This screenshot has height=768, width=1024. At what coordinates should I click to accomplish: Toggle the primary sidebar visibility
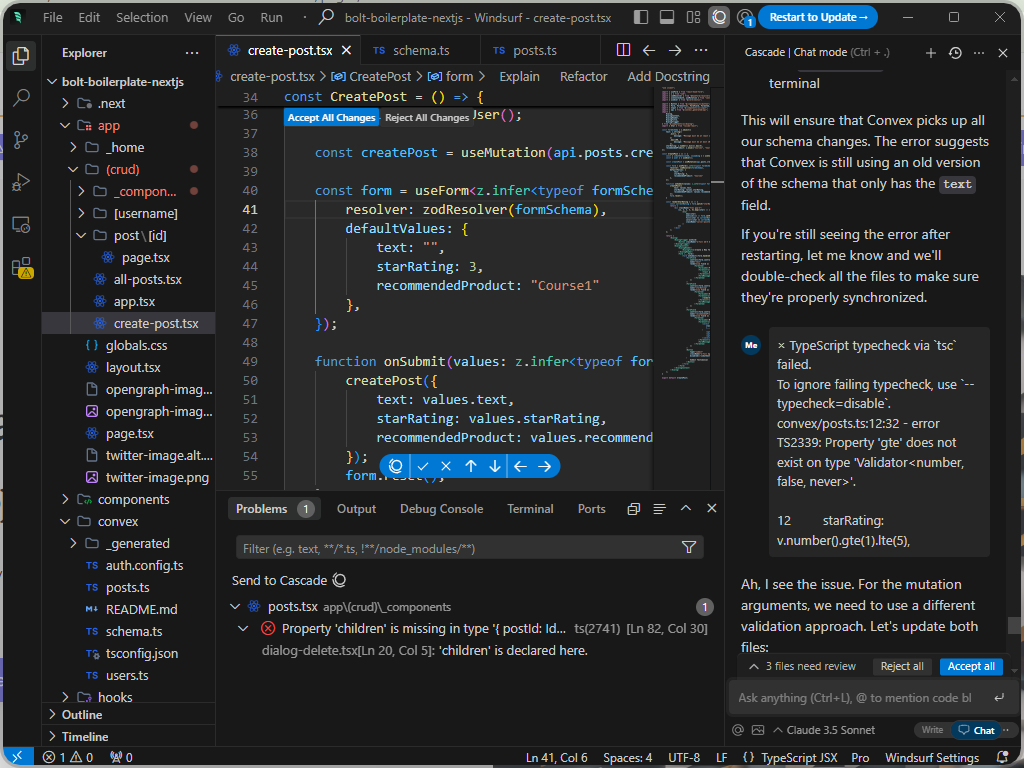point(640,17)
